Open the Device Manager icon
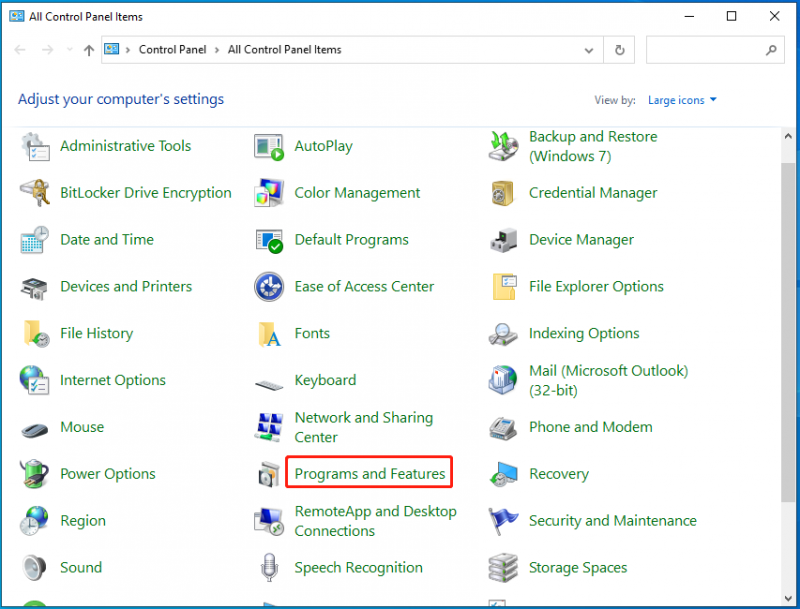The height and width of the screenshot is (609, 800). [x=503, y=240]
